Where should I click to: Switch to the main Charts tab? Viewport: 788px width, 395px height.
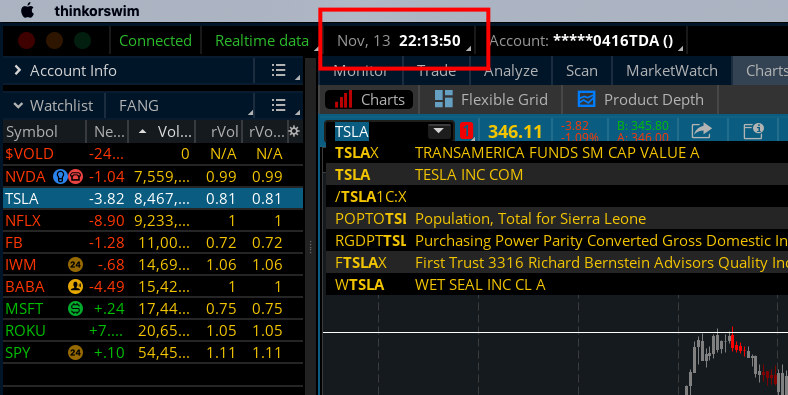click(x=761, y=71)
